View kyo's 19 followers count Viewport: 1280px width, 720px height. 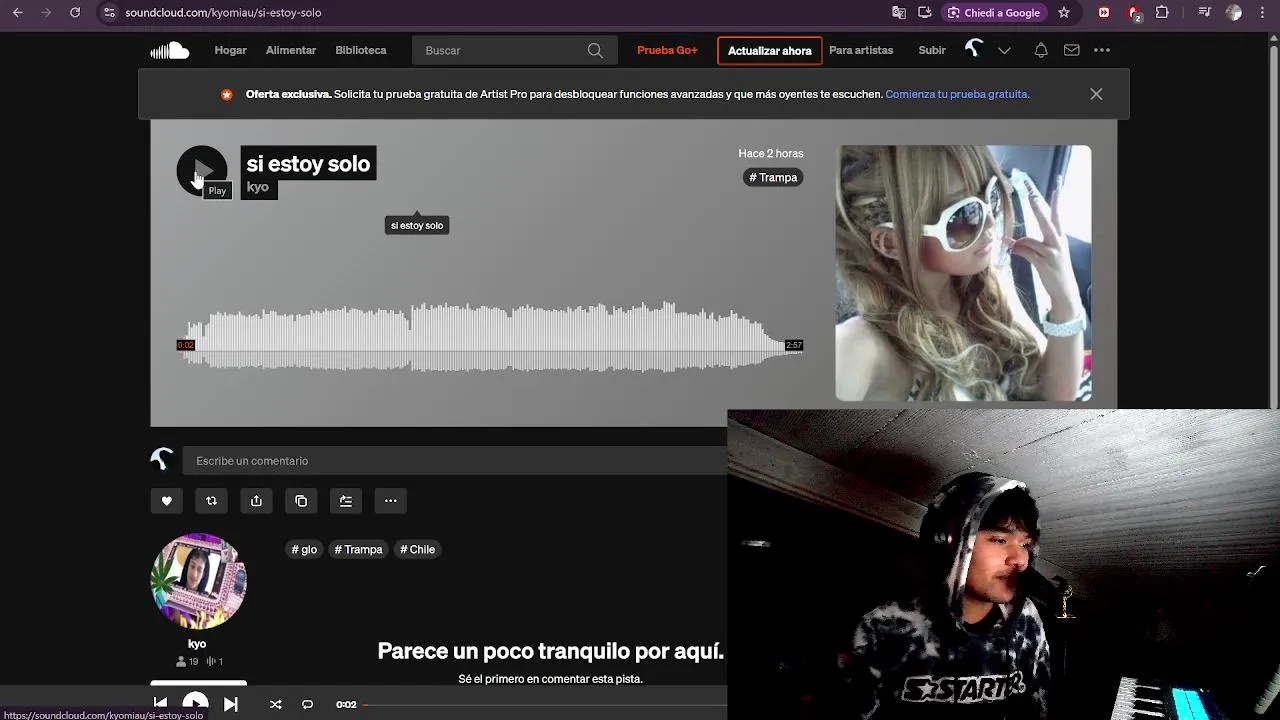(187, 661)
